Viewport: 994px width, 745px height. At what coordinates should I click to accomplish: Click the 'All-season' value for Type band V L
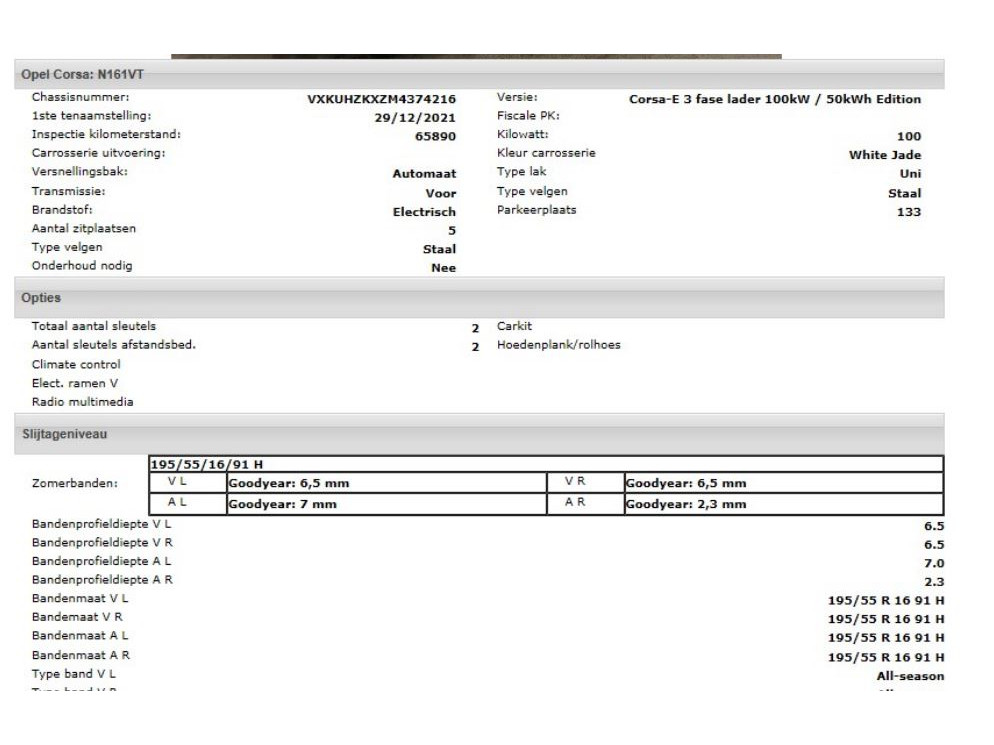pos(910,677)
